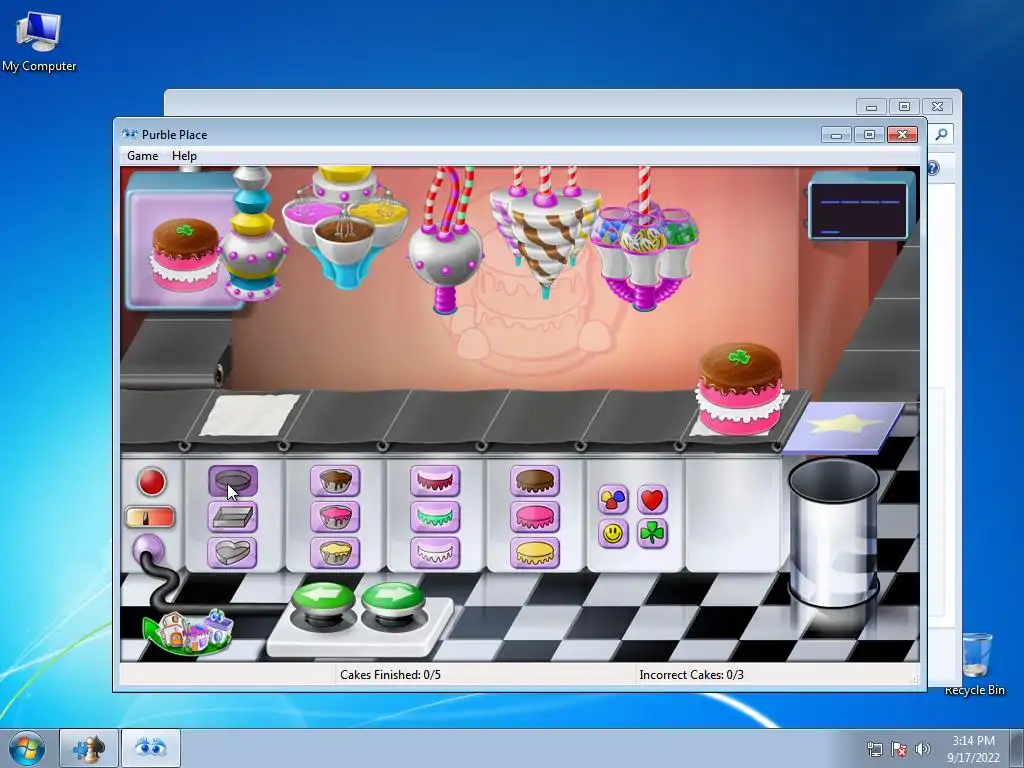Apply yellow icing topping
The image size is (1024, 768).
pyautogui.click(x=535, y=552)
